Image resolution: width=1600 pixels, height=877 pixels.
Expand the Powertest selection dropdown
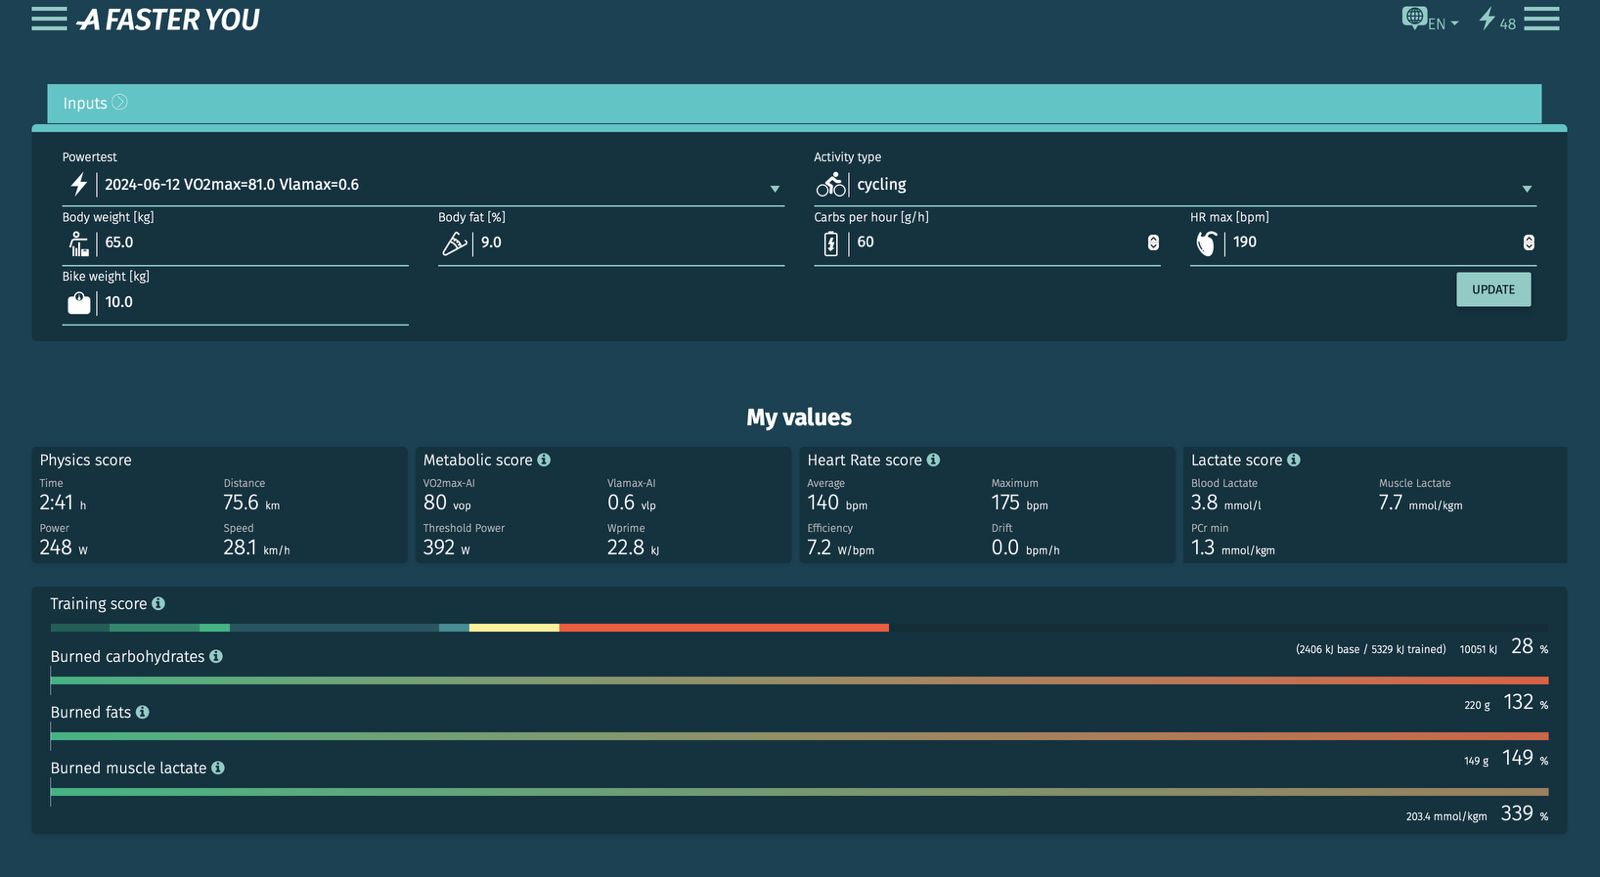click(x=774, y=189)
